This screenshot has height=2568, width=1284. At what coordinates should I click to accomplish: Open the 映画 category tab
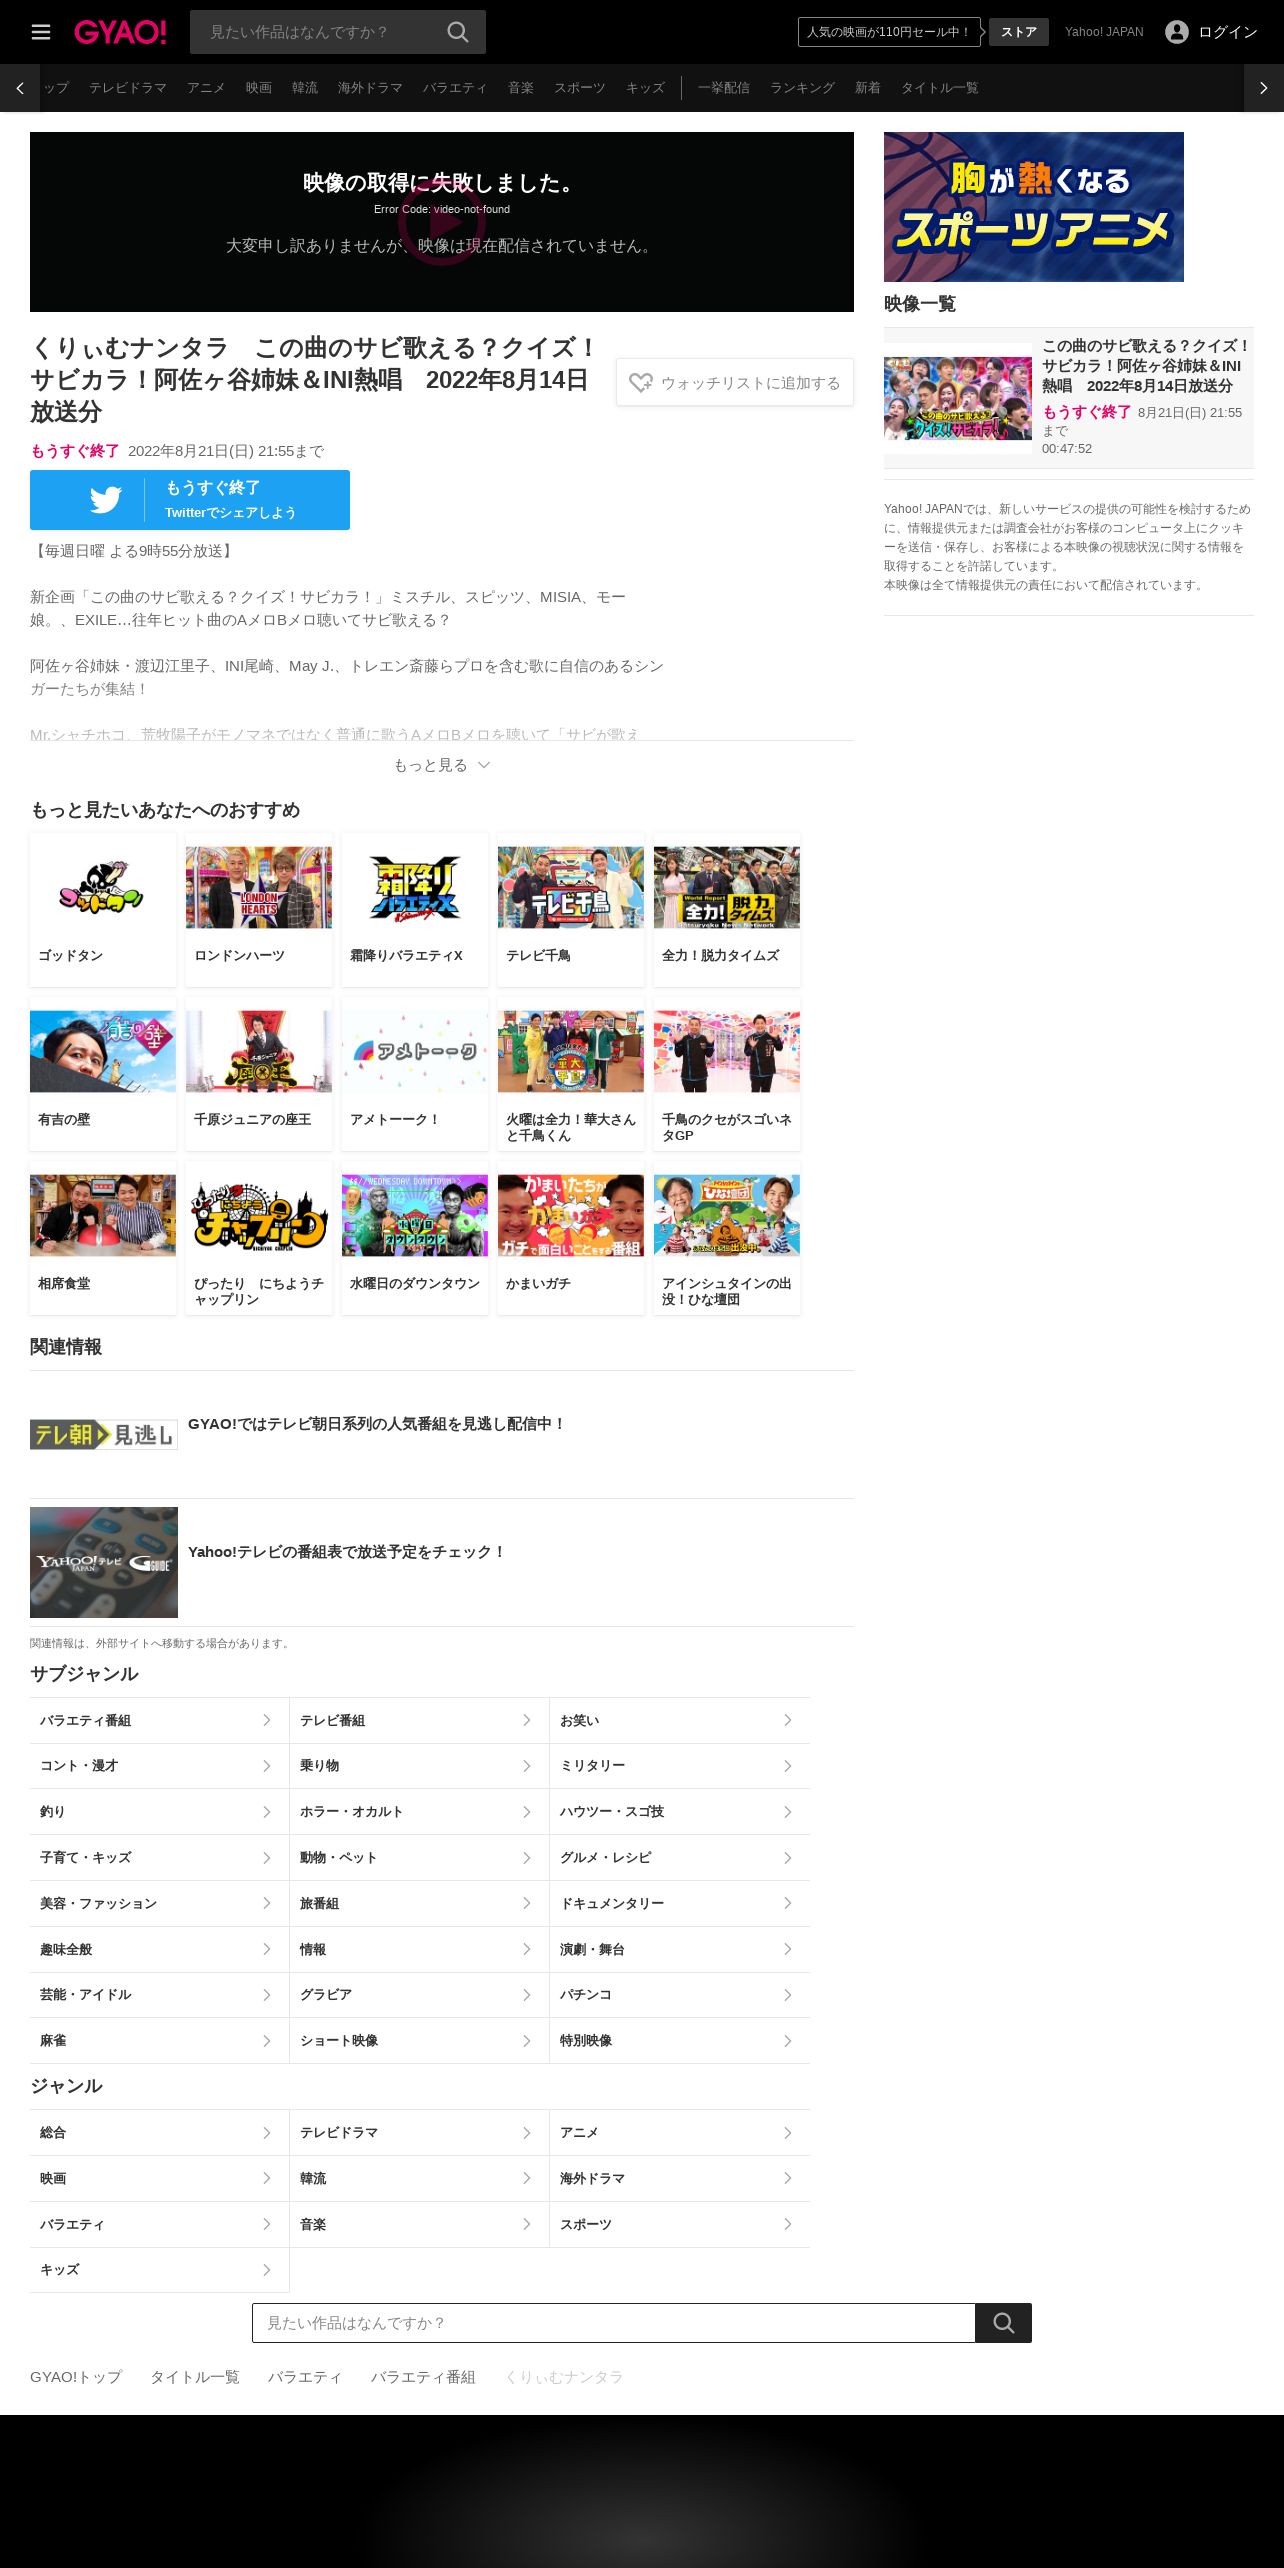tap(259, 88)
